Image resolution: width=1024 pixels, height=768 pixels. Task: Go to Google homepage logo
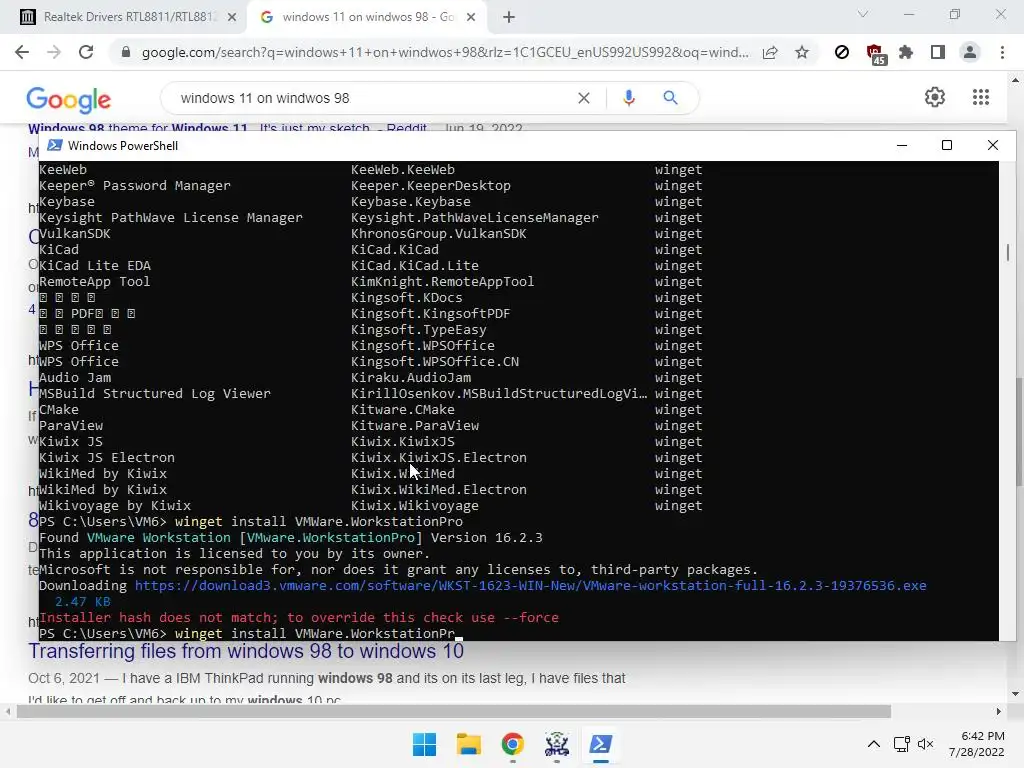69,100
